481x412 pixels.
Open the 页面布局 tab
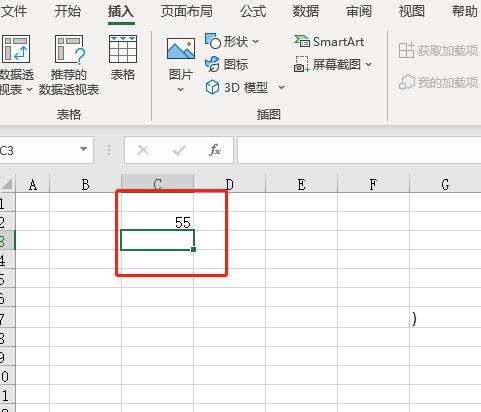click(187, 12)
